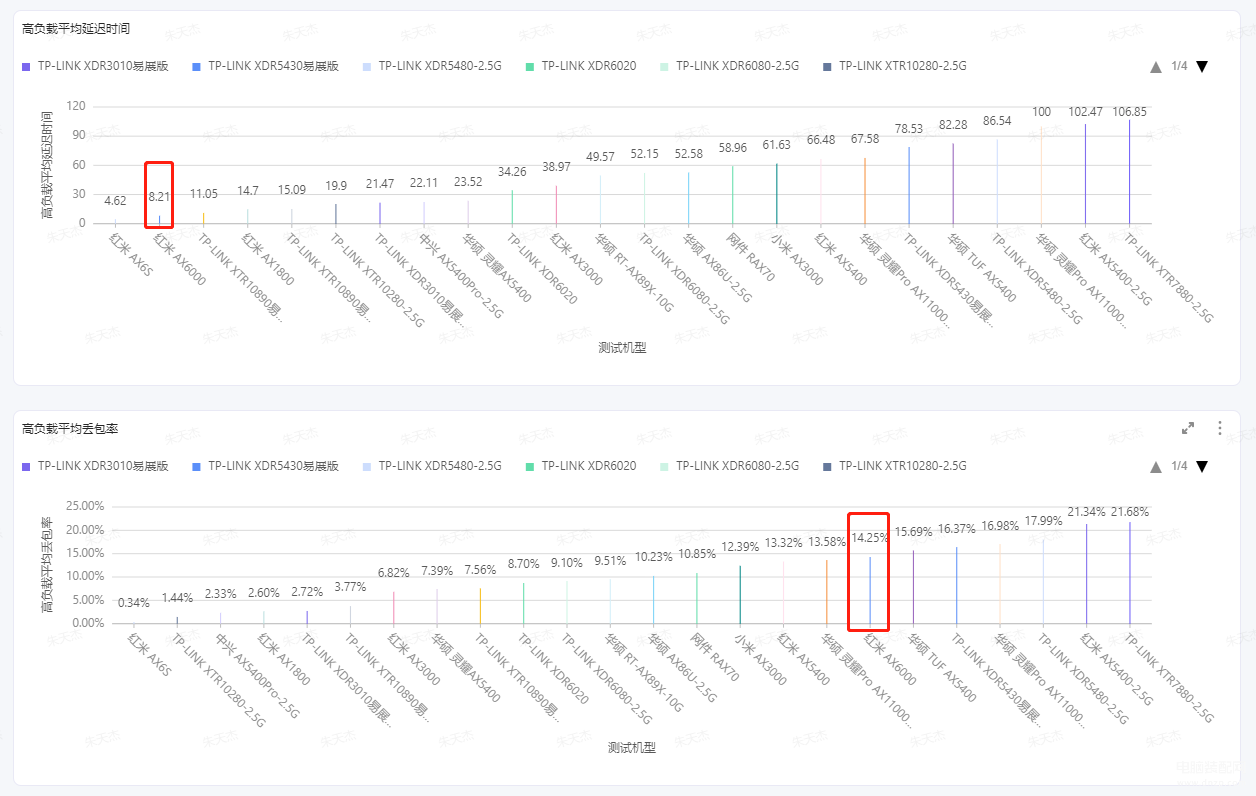Click the 106.85 data label
Screen dimensions: 1256x796
(1130, 111)
